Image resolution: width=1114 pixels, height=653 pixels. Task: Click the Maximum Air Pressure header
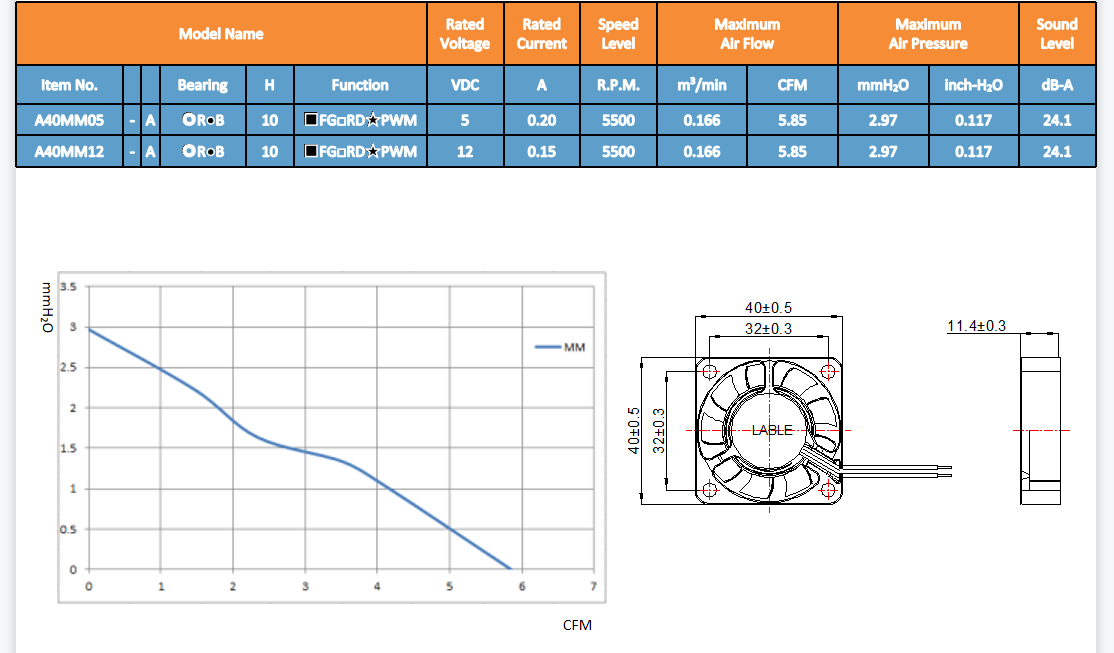coord(928,34)
